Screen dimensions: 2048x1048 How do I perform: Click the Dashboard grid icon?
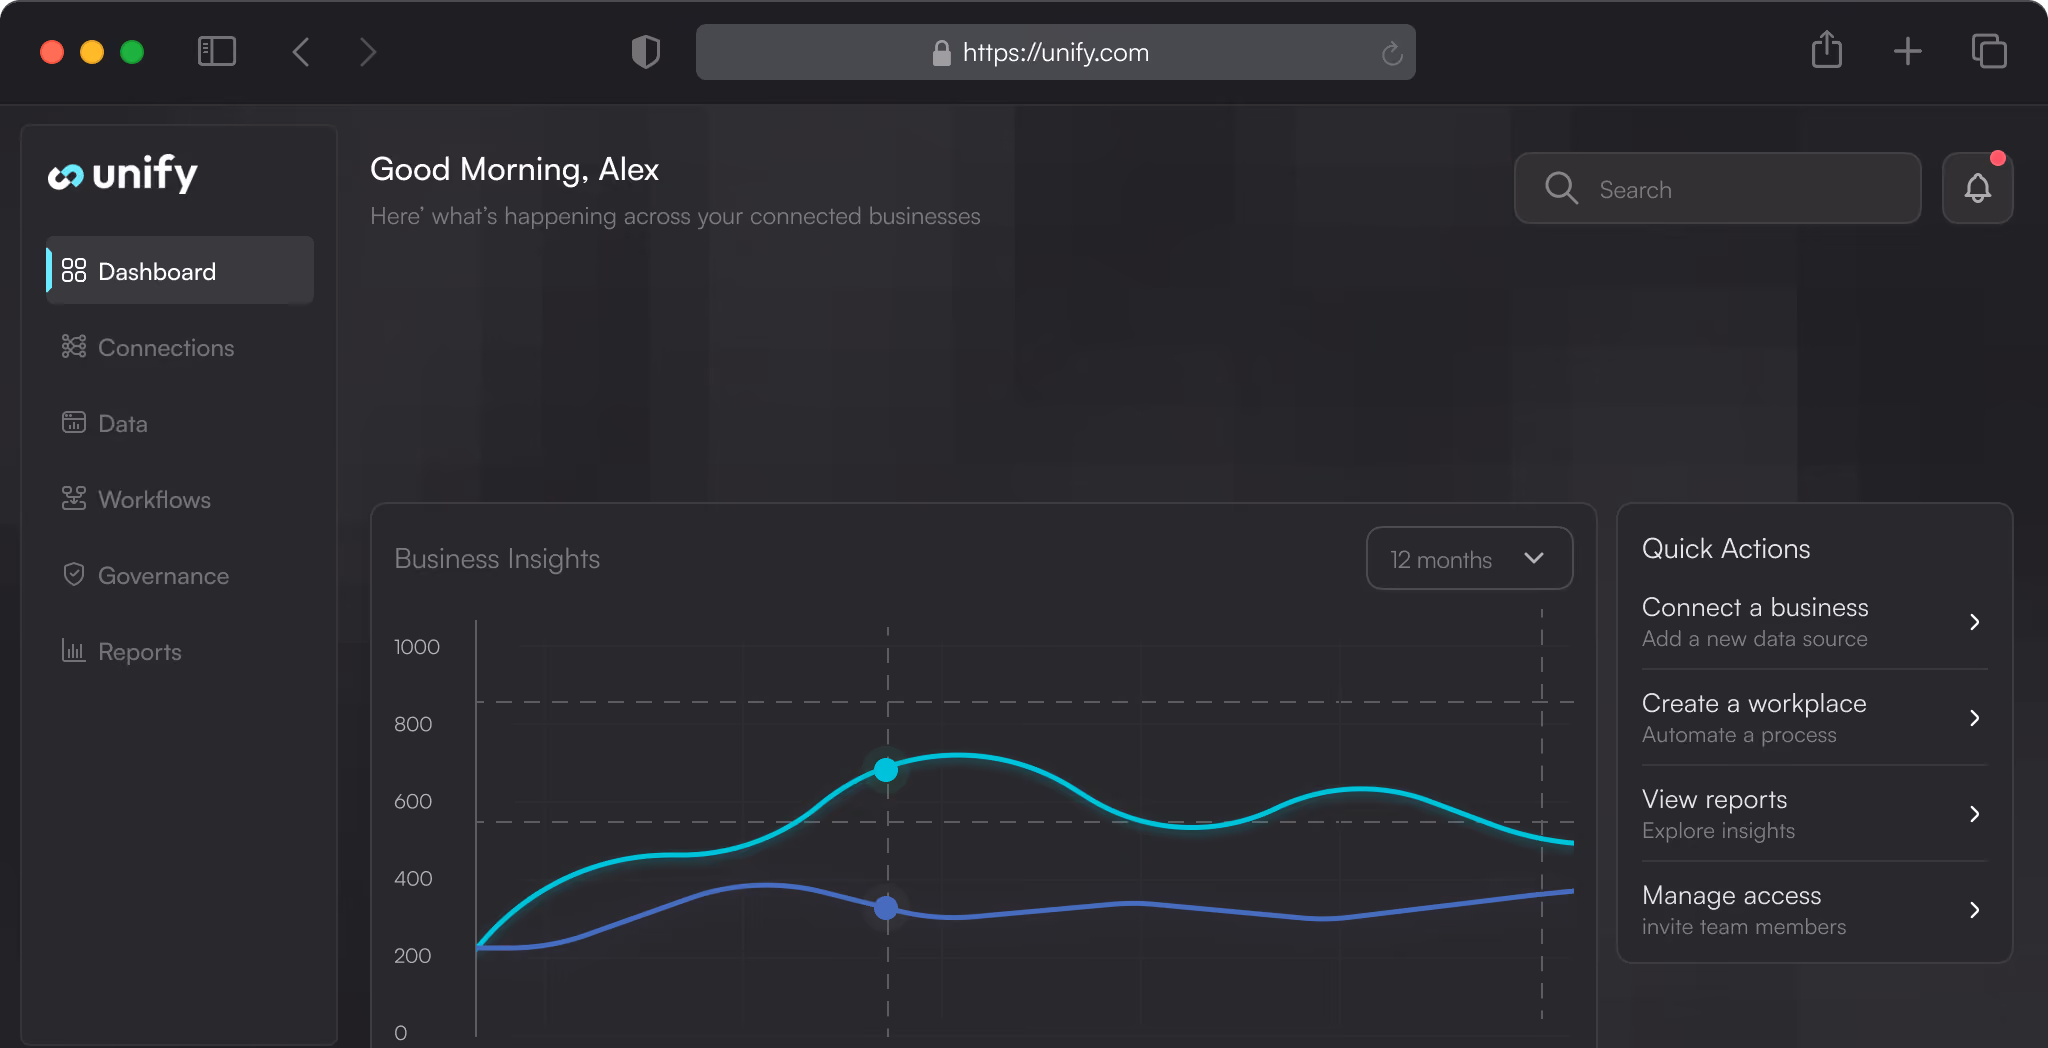[x=74, y=271]
